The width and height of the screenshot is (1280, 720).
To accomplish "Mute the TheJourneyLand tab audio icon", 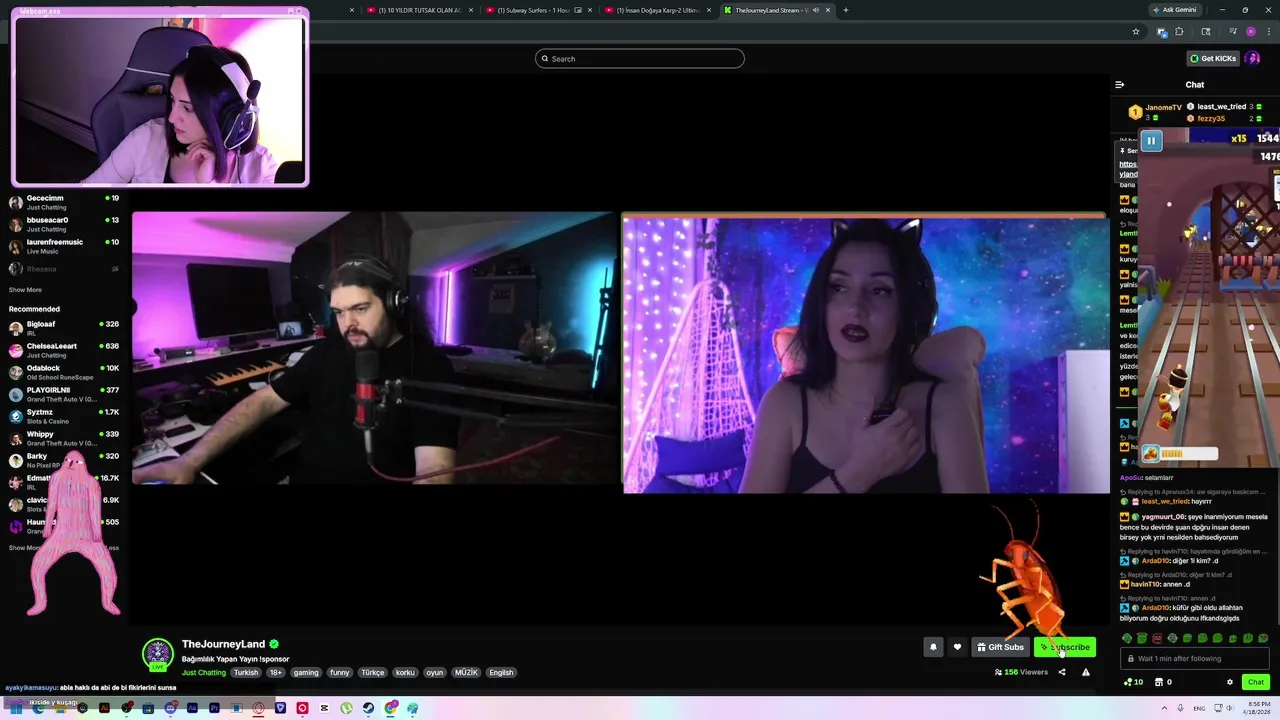I will point(816,10).
